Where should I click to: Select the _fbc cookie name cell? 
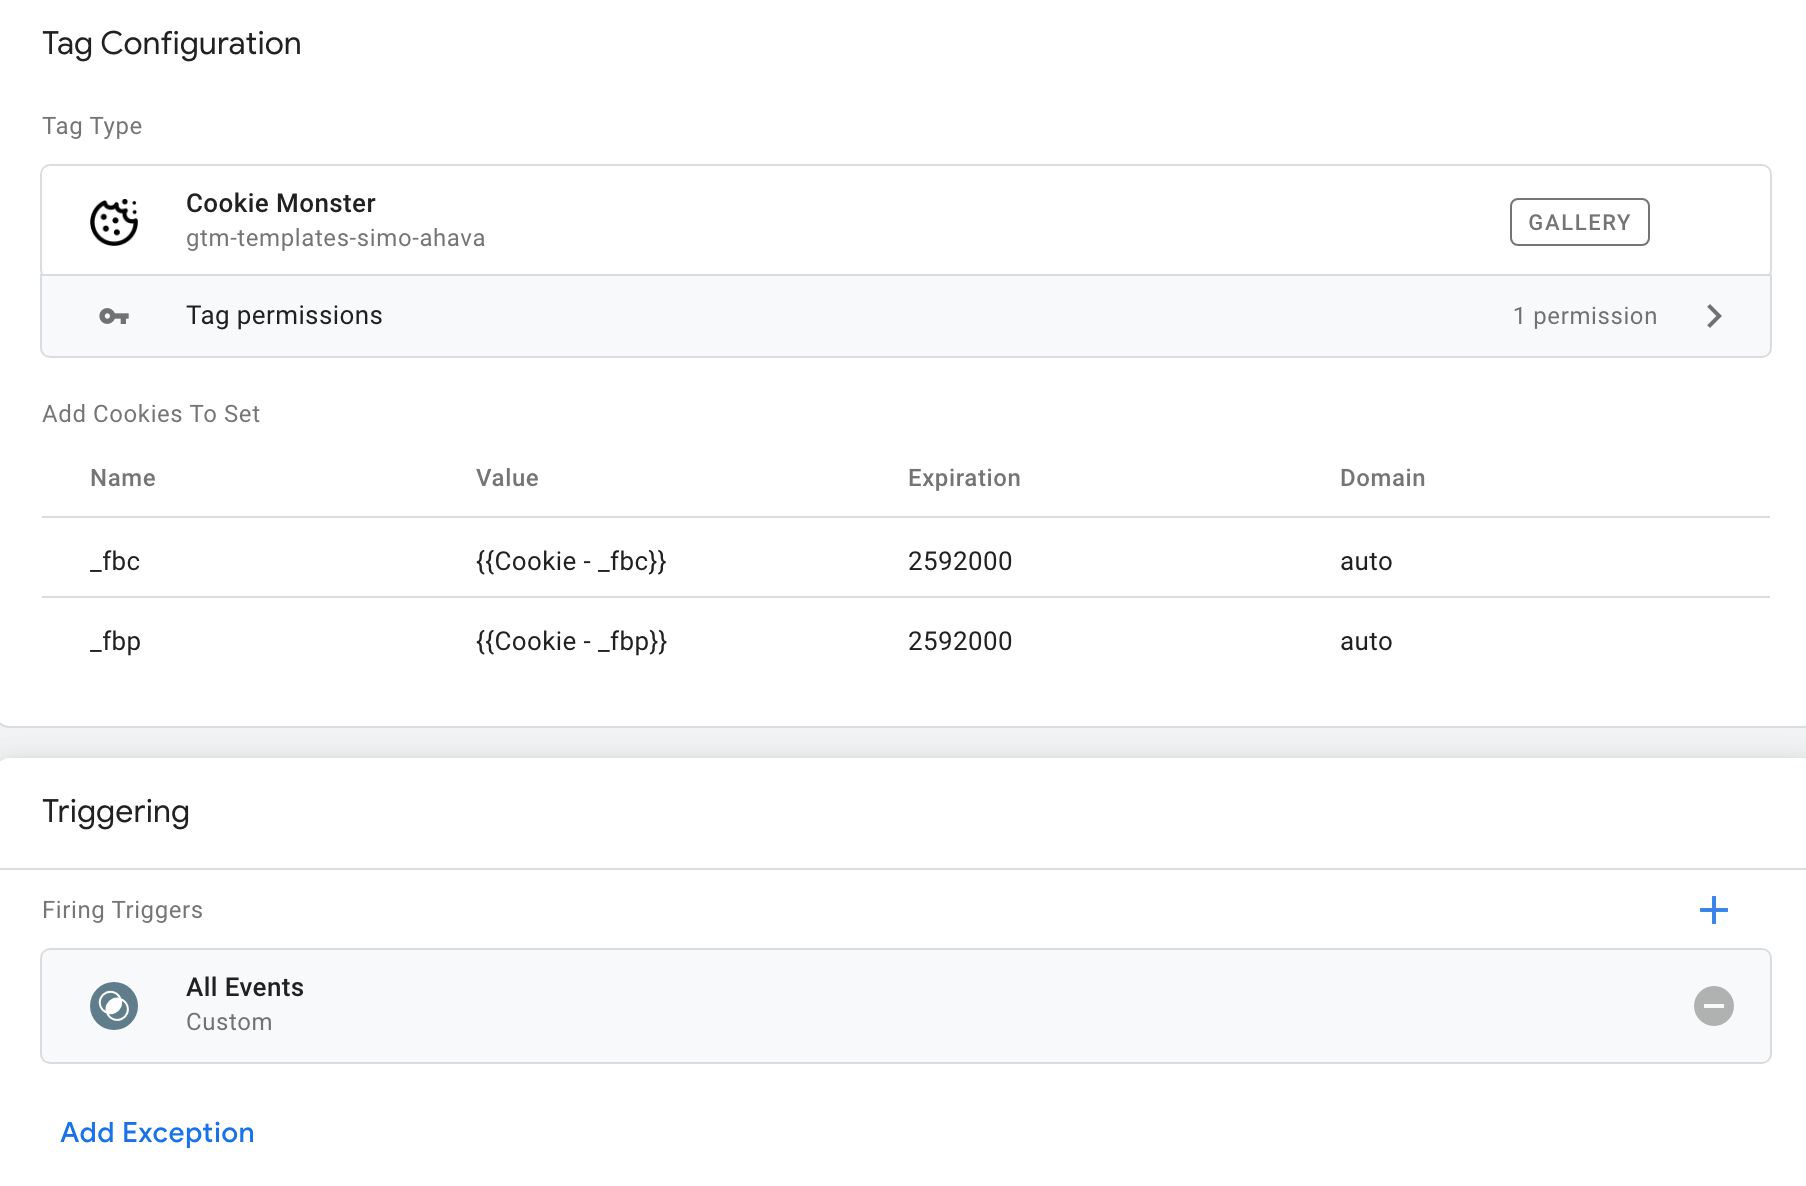tap(115, 561)
